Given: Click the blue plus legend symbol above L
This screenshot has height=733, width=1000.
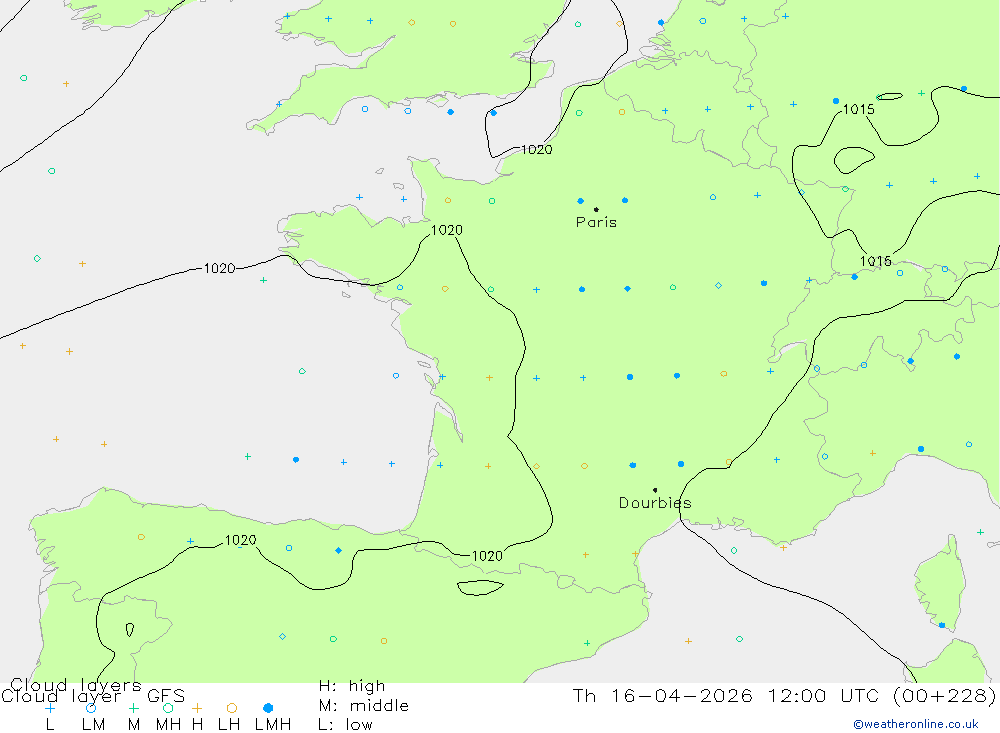Looking at the screenshot, I should pyautogui.click(x=50, y=708).
